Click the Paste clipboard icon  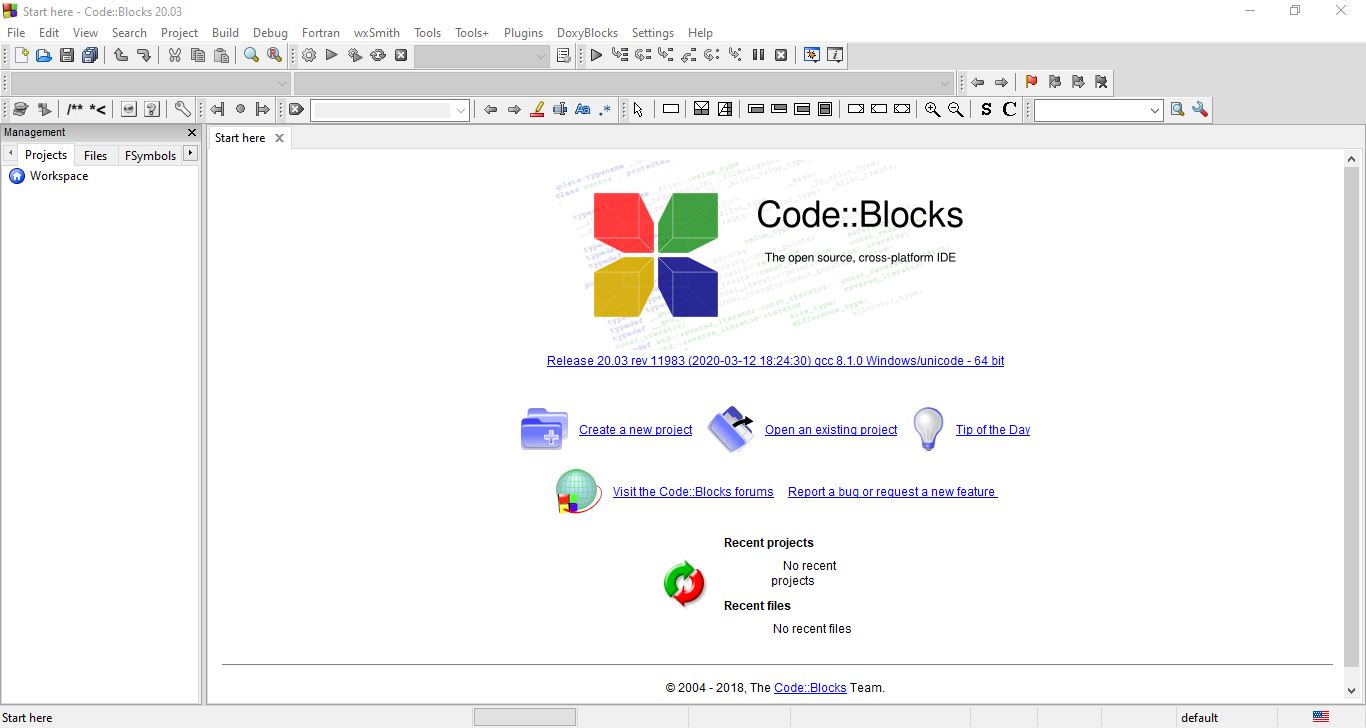pyautogui.click(x=221, y=56)
